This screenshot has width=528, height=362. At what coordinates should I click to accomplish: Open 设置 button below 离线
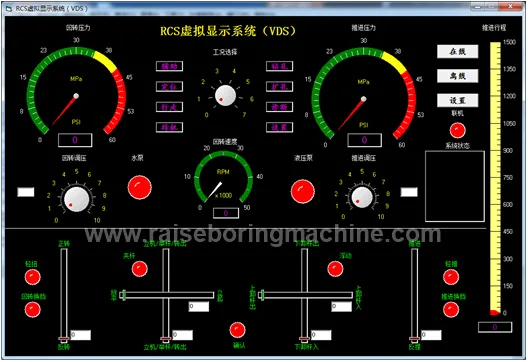pyautogui.click(x=457, y=100)
